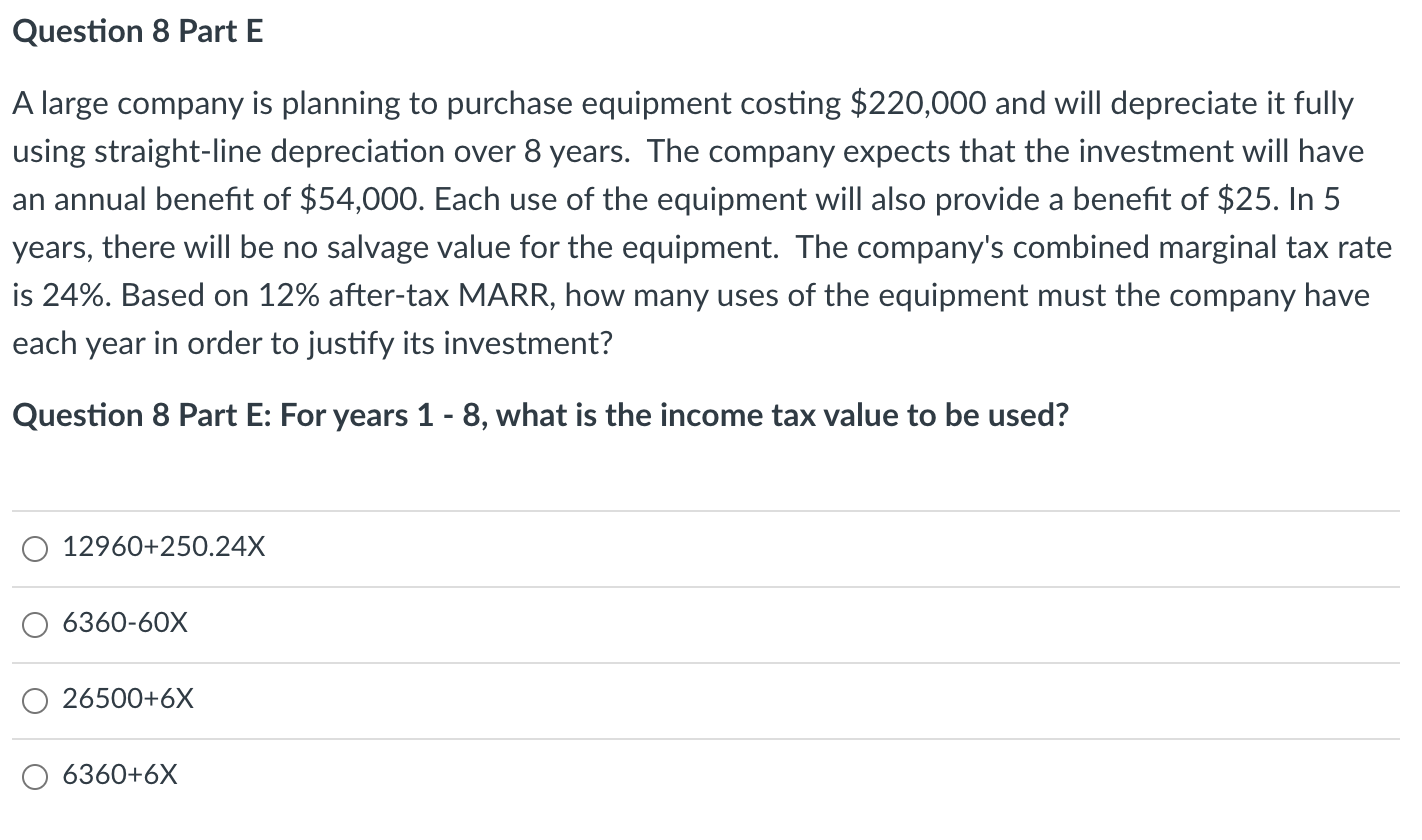Click the divider line above the answers
This screenshot has height=840, width=1422.
700,510
